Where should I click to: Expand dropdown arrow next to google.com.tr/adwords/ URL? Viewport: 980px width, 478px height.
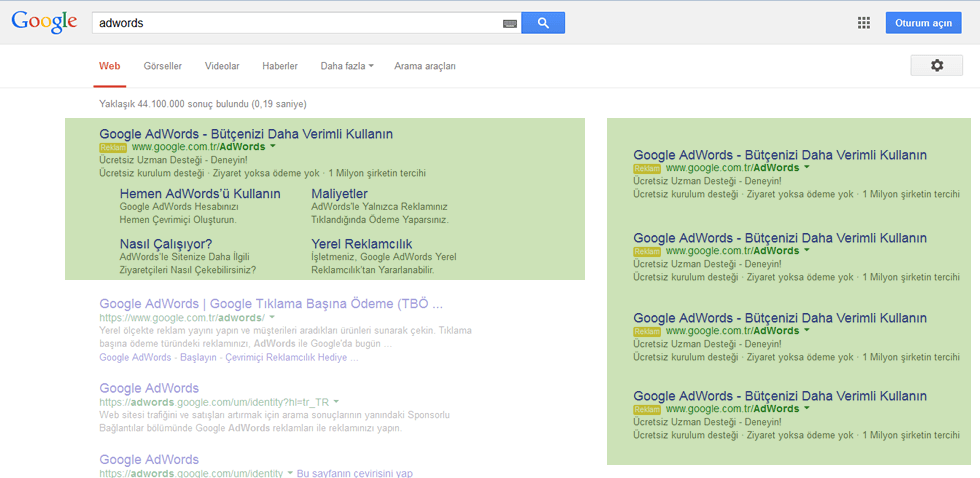[274, 317]
